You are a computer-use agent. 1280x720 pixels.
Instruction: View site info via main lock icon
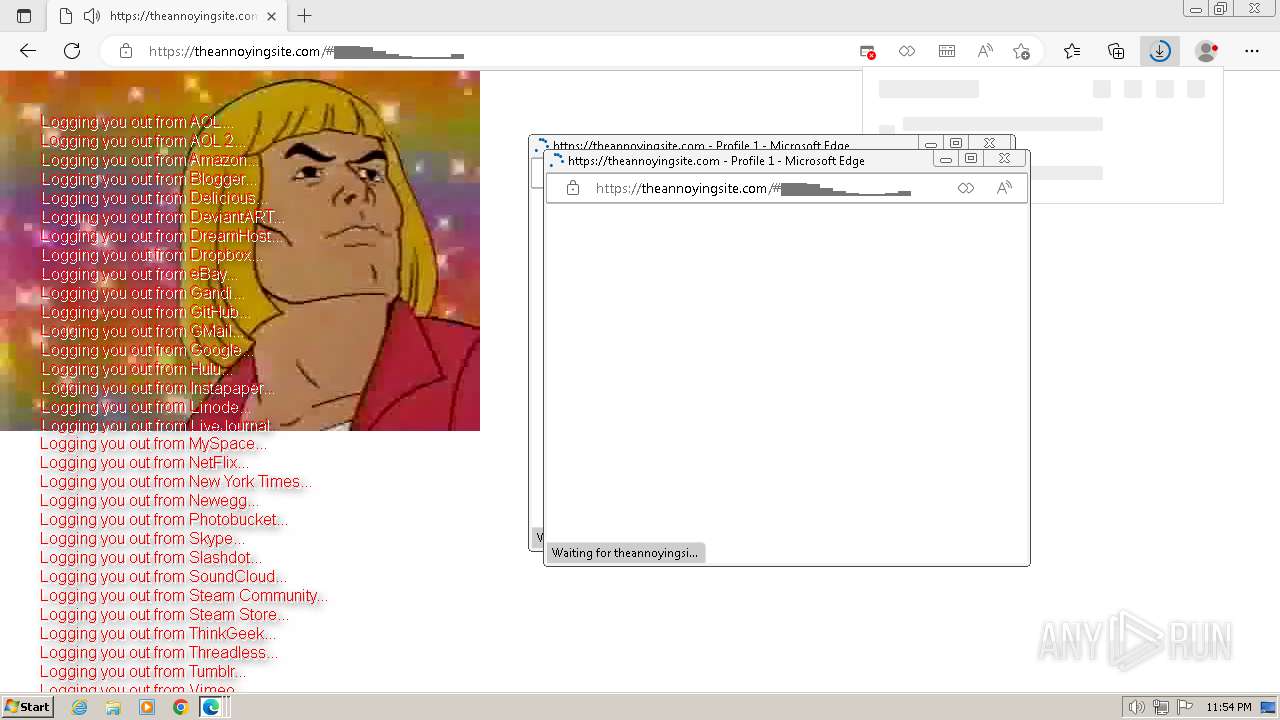pyautogui.click(x=126, y=51)
